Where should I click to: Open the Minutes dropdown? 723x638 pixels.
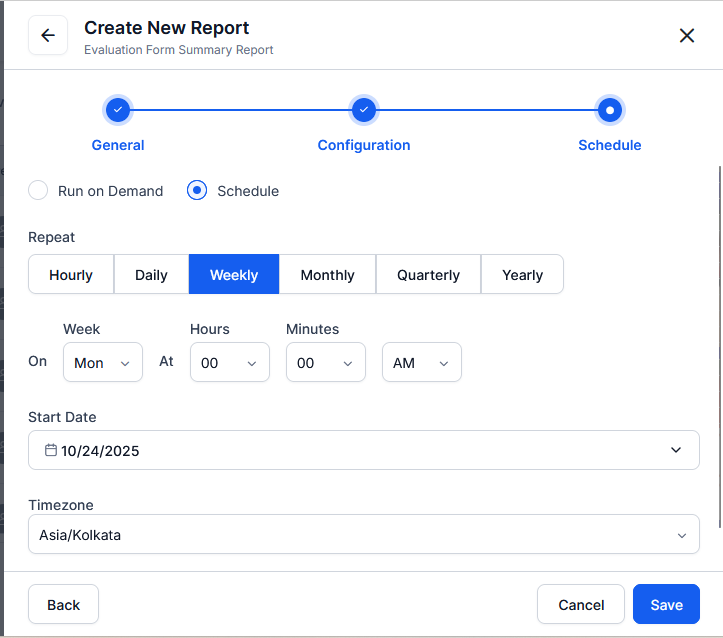325,363
